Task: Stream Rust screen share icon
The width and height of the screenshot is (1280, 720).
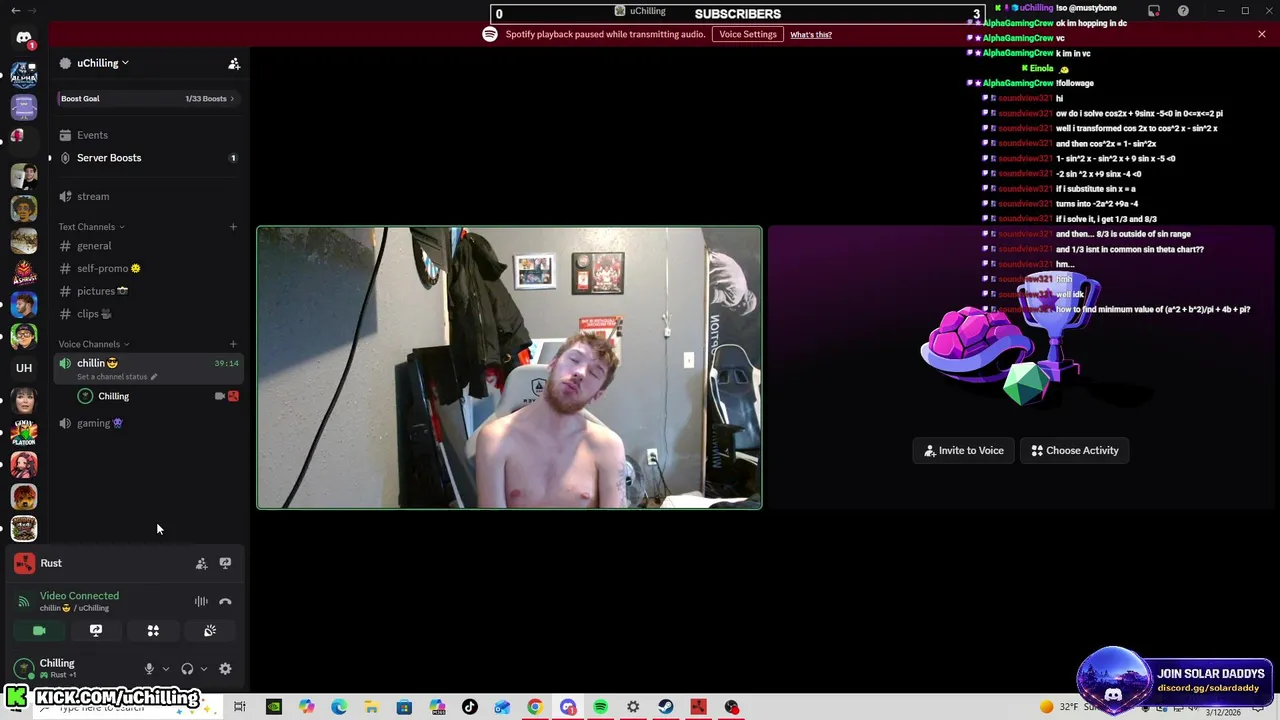Action: [225, 564]
